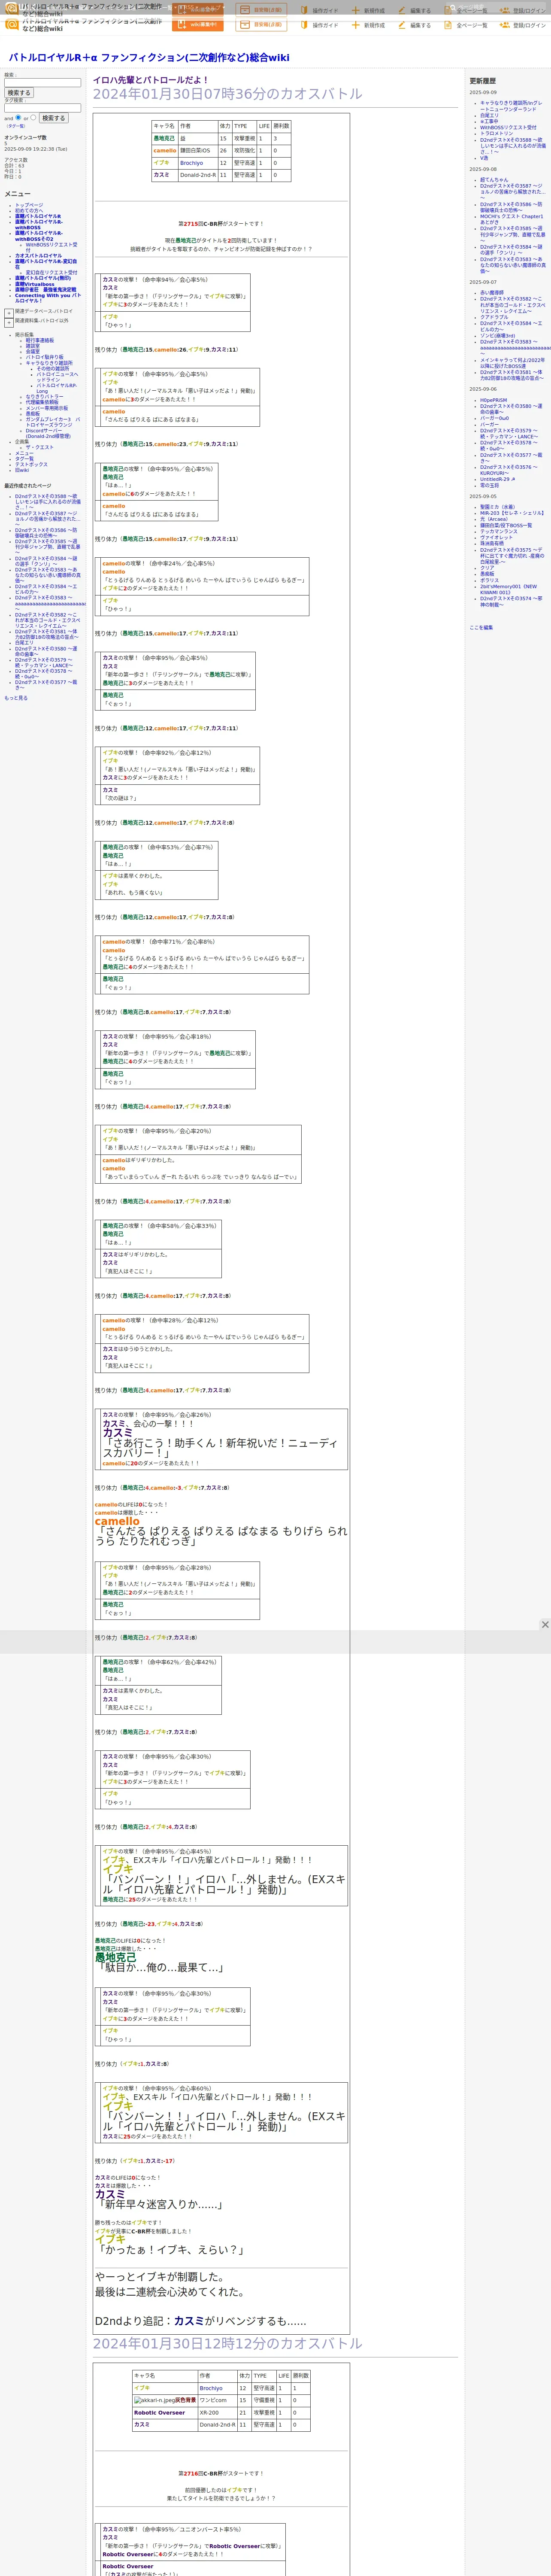551x2576 pixels.
Task: Open 変幻自在リクエスト受付 link
Action: point(51,273)
